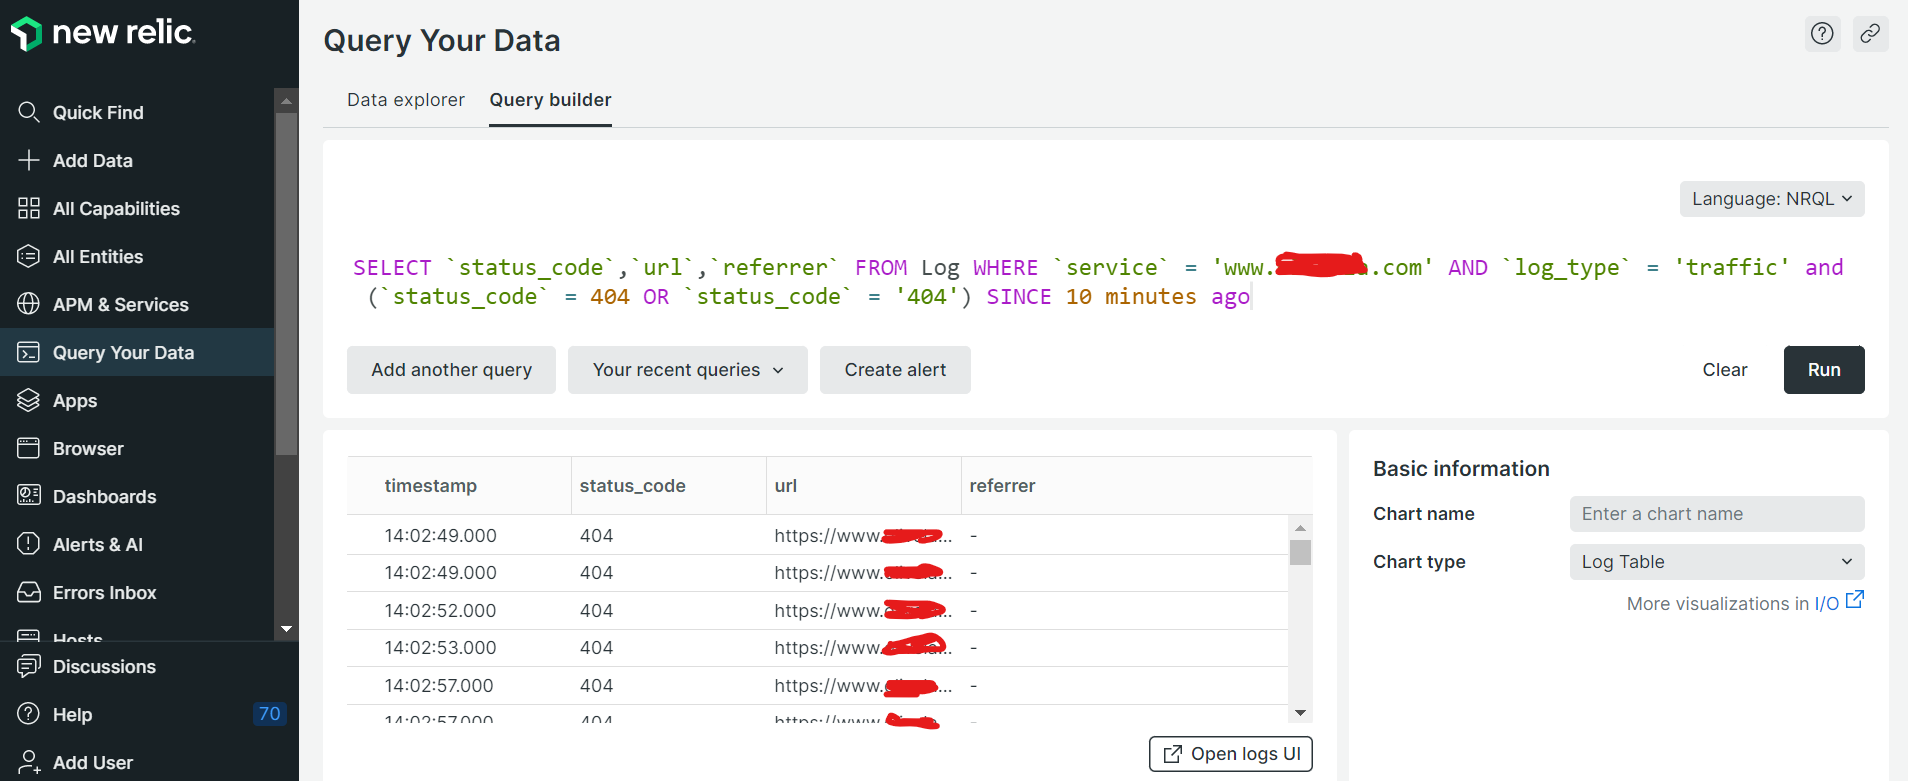Click the help question mark icon at top right

point(1822,34)
